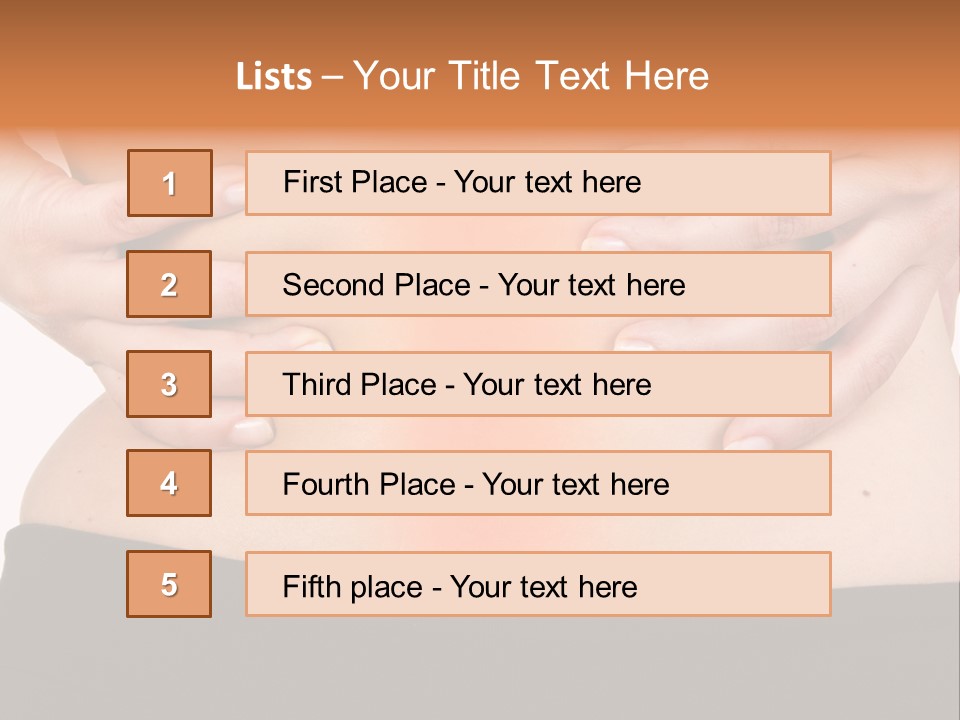Click the words 'Fifth place'
This screenshot has height=720, width=960.
point(353,587)
